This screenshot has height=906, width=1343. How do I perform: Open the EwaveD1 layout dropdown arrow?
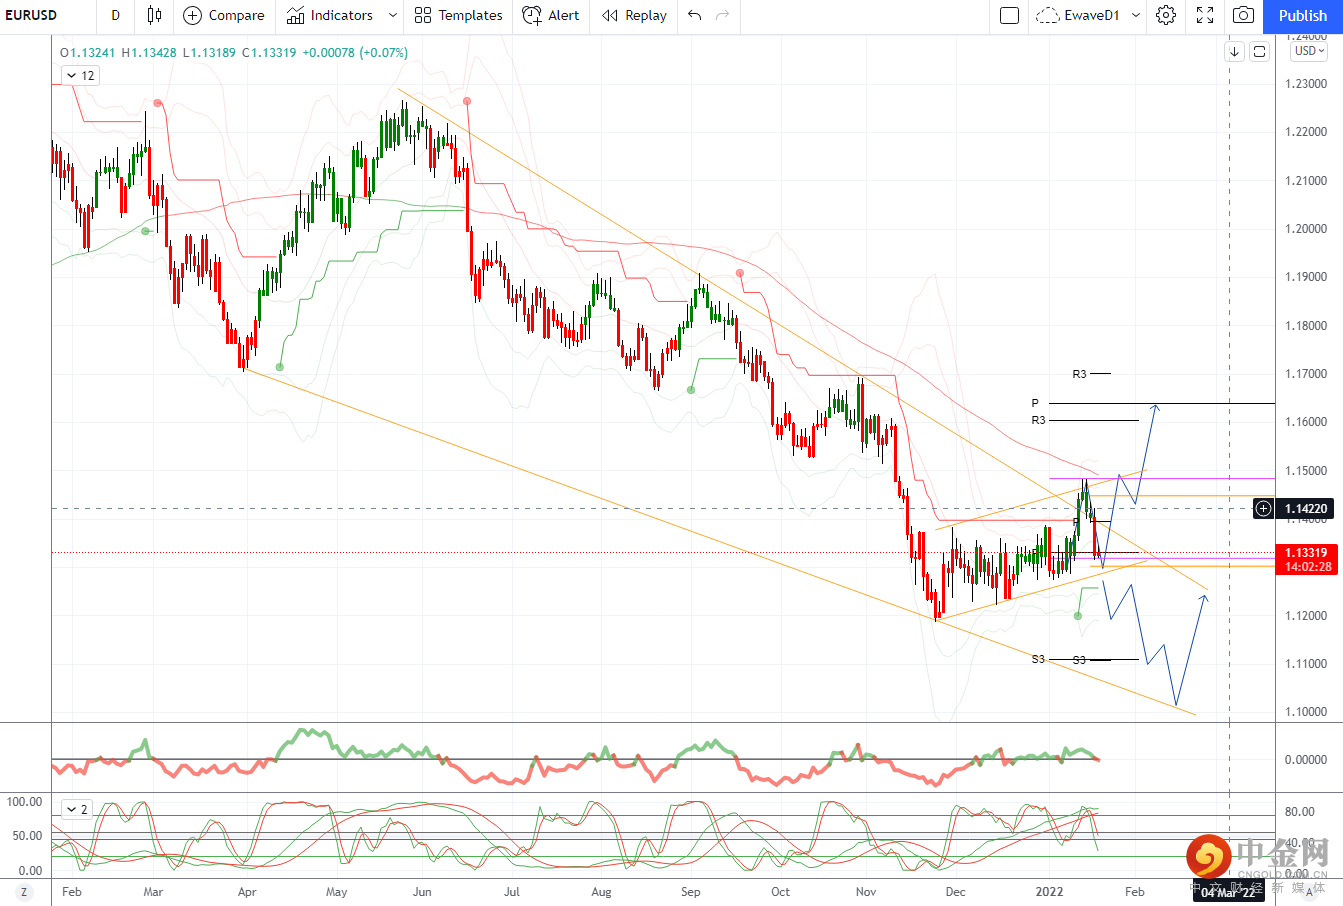(1135, 15)
